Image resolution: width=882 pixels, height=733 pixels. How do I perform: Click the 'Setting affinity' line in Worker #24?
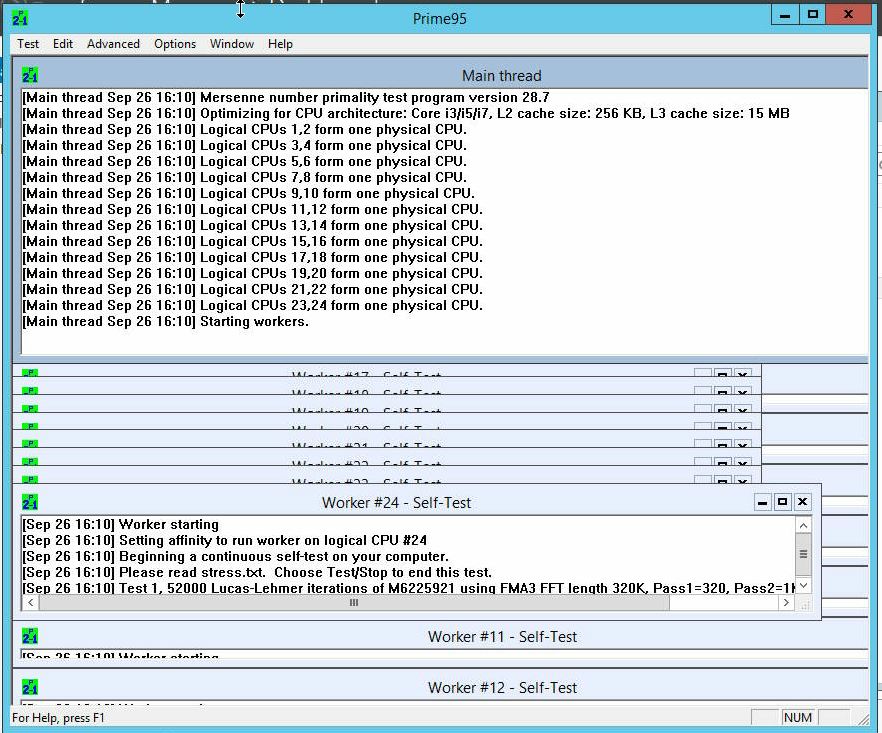pyautogui.click(x=224, y=541)
